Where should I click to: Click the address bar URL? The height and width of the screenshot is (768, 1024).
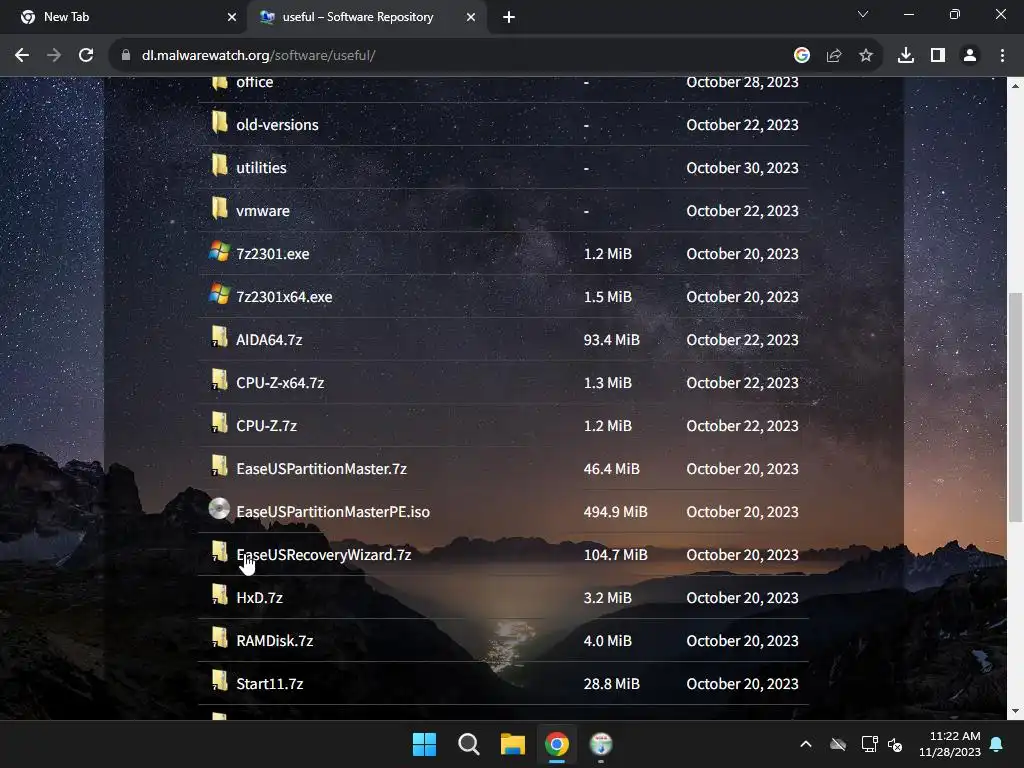point(259,56)
